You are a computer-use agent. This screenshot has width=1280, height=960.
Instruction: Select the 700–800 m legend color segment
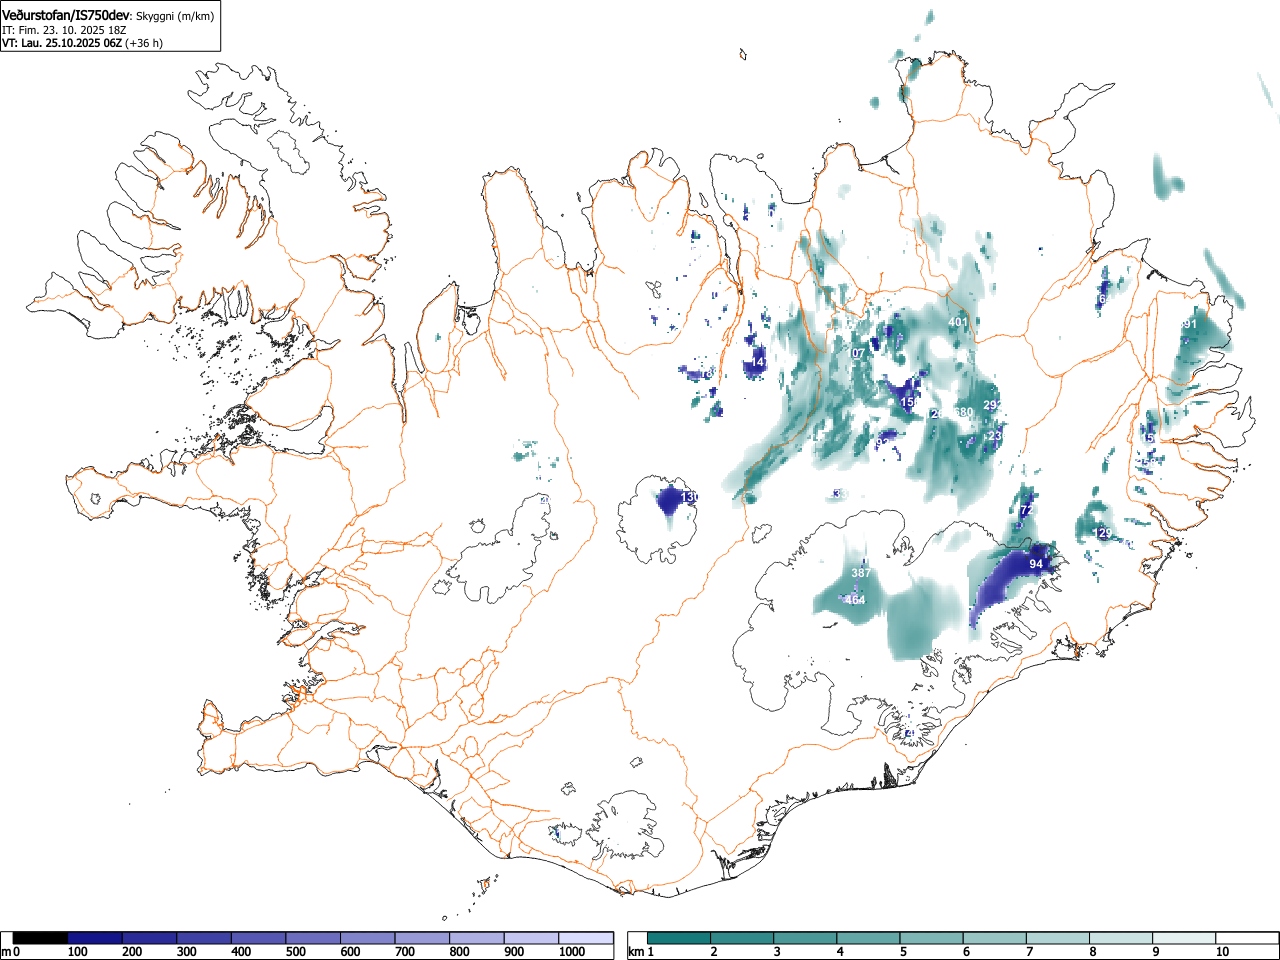422,938
